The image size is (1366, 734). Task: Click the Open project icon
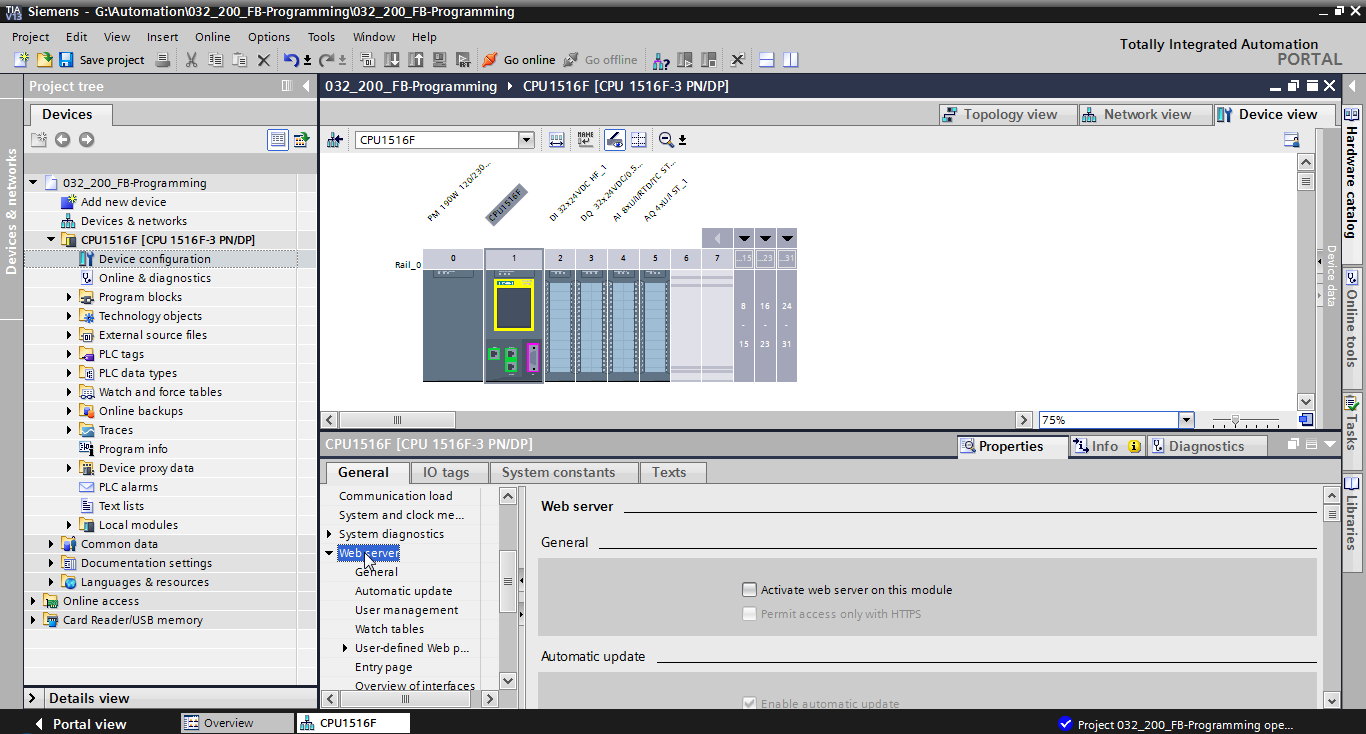point(44,60)
